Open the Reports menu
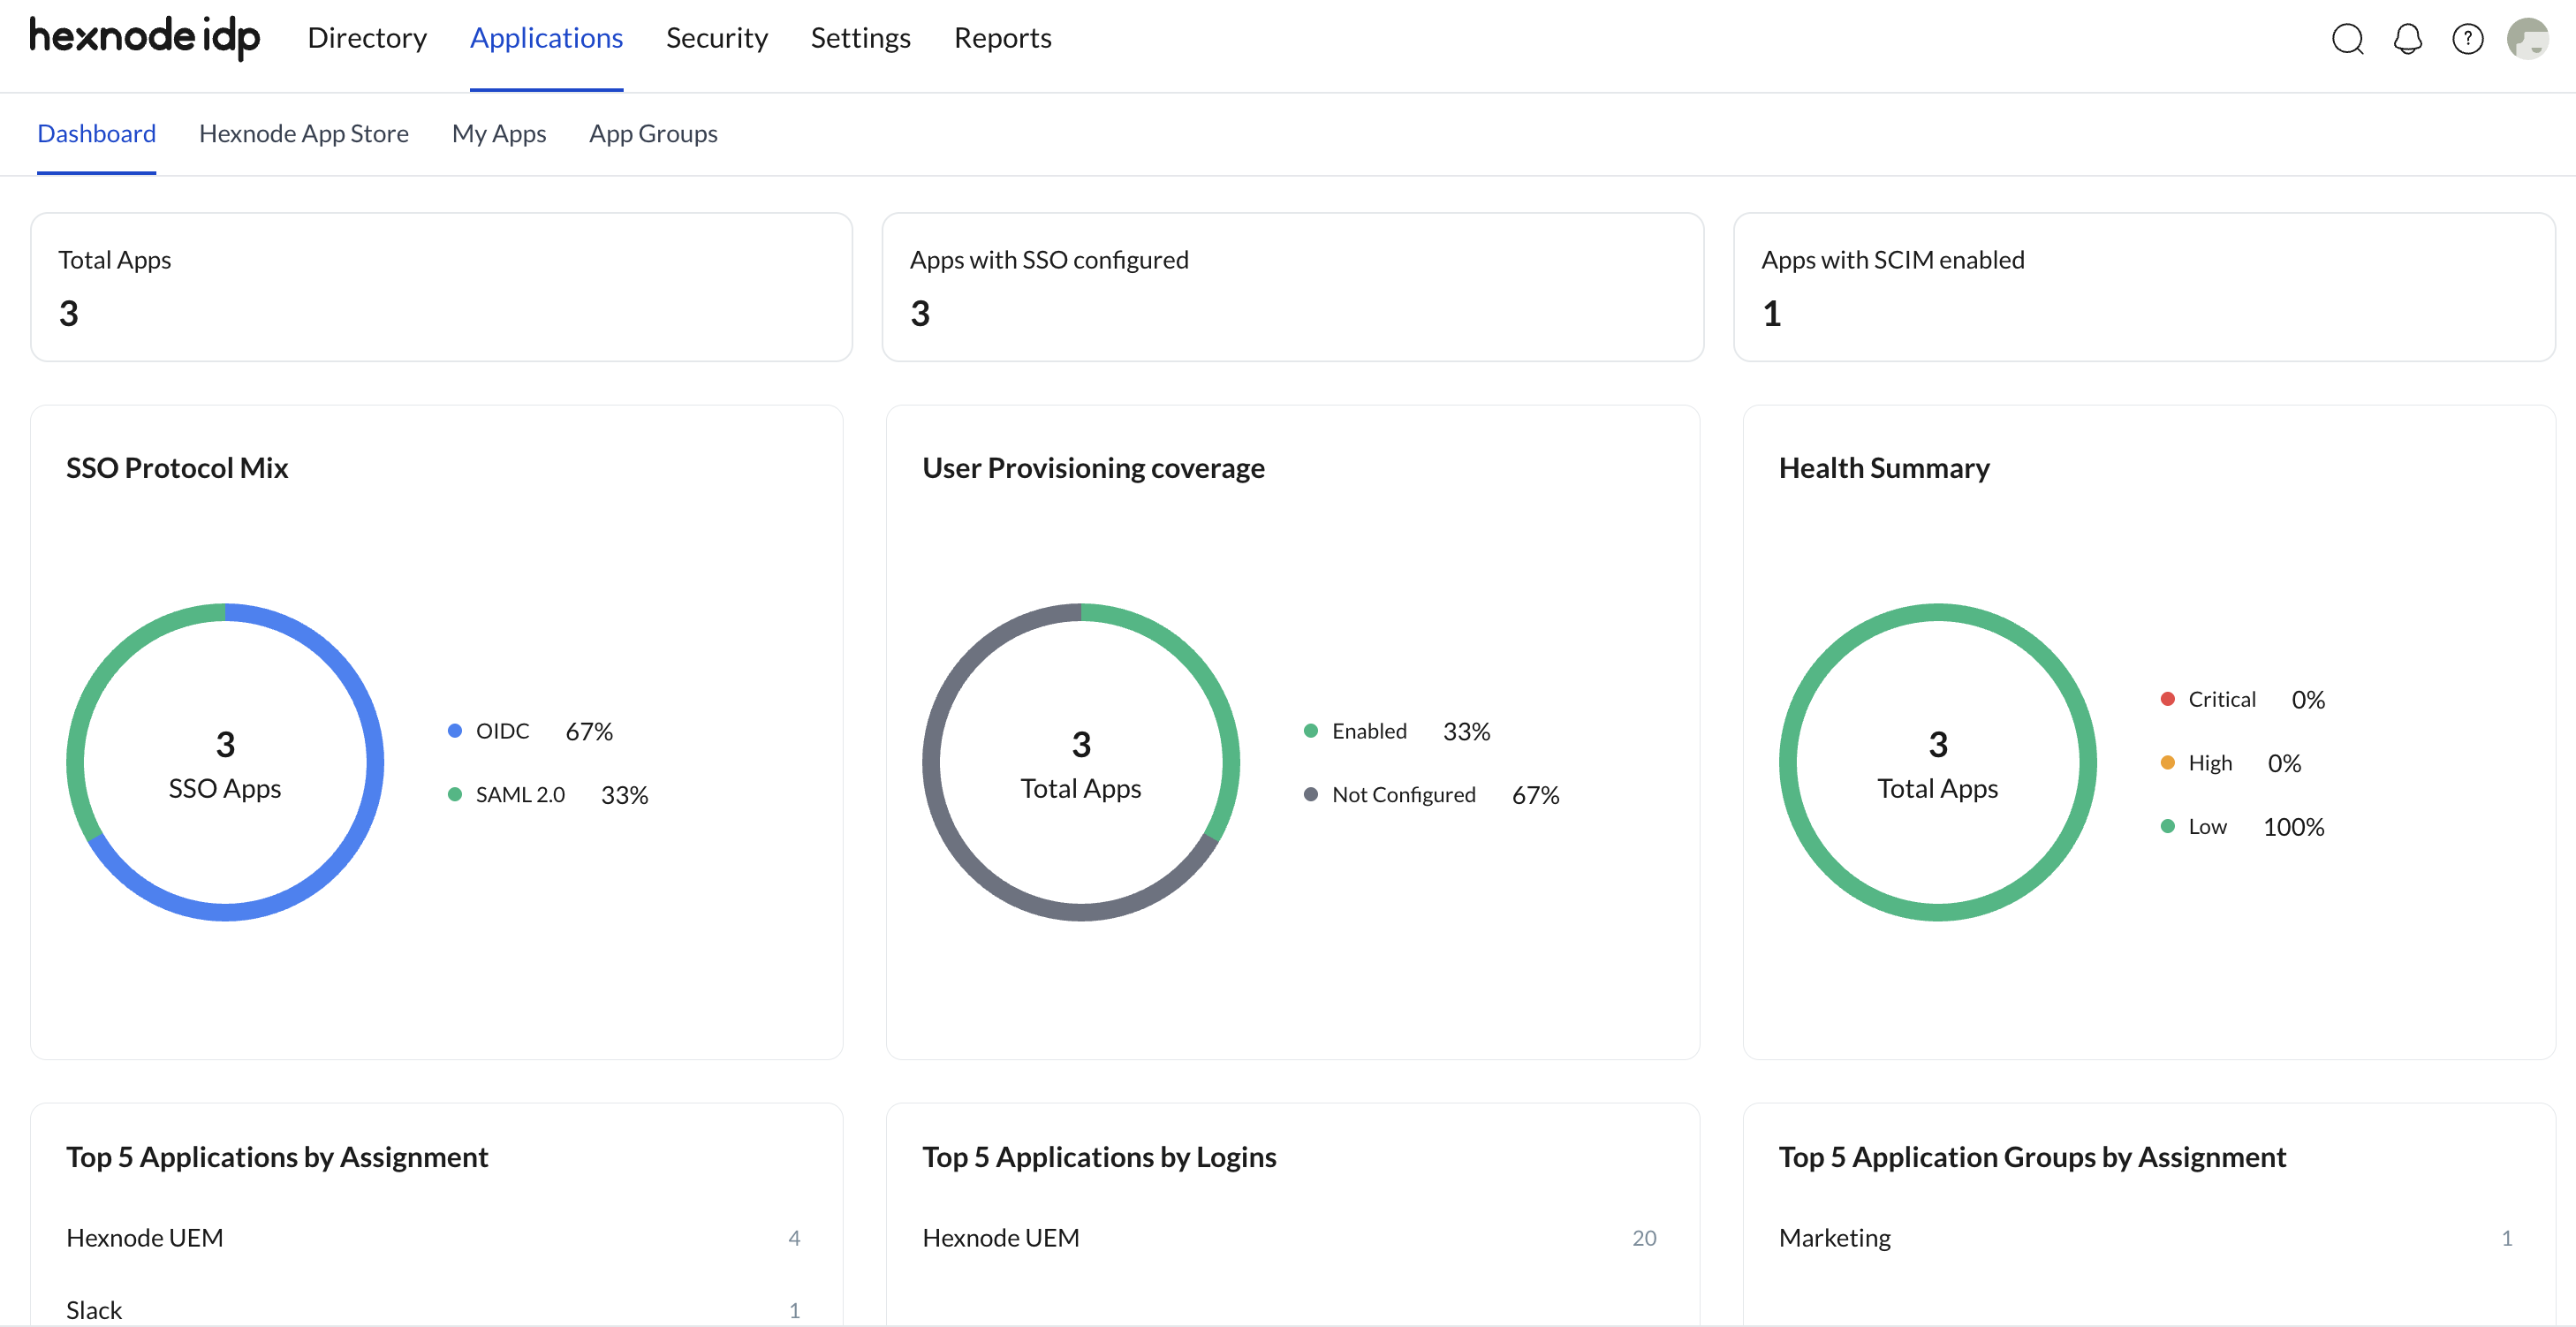 1002,38
